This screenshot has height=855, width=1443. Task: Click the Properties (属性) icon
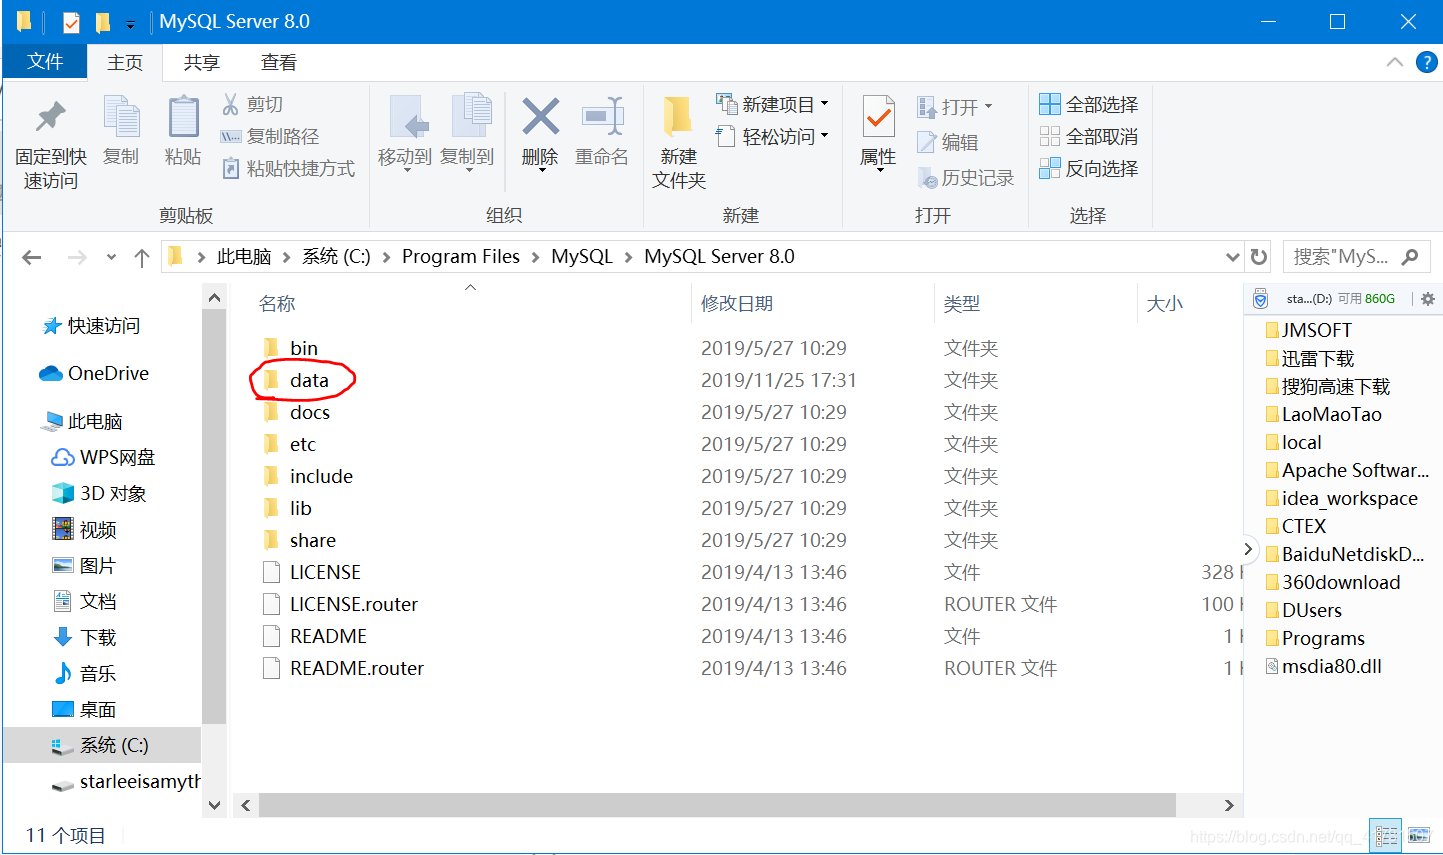pos(878,118)
